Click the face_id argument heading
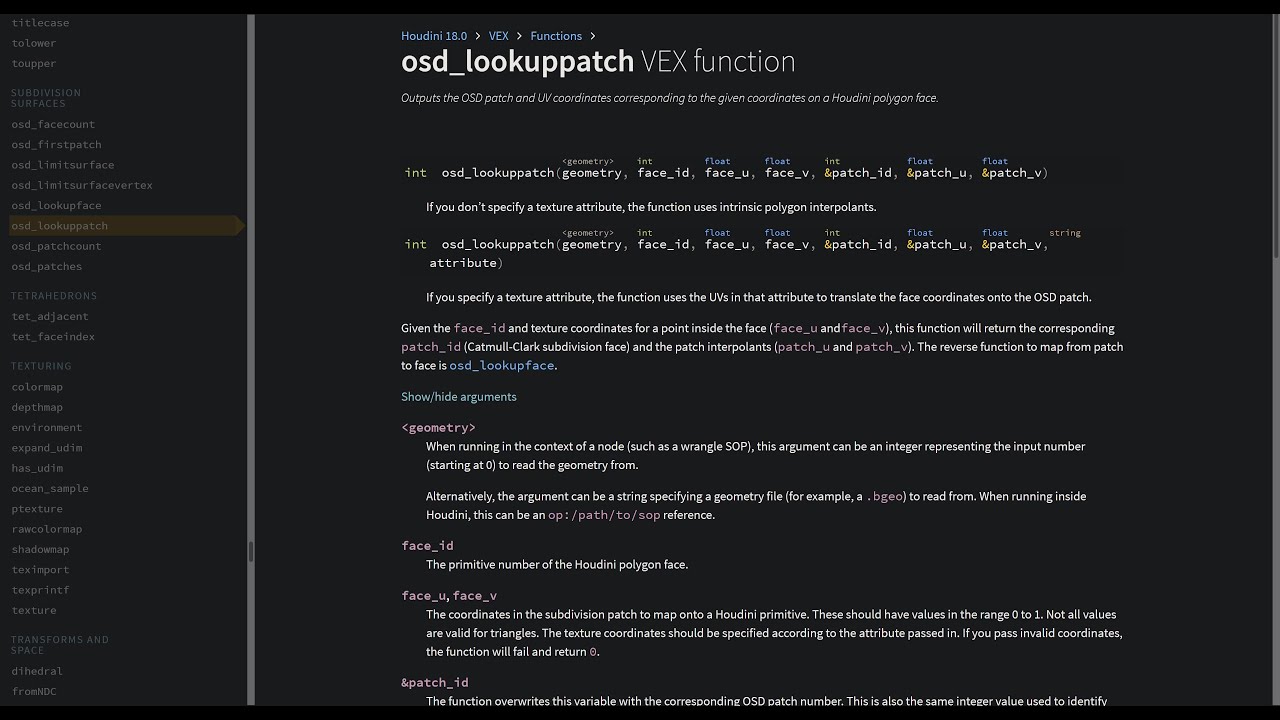Image resolution: width=1280 pixels, height=720 pixels. [x=427, y=546]
